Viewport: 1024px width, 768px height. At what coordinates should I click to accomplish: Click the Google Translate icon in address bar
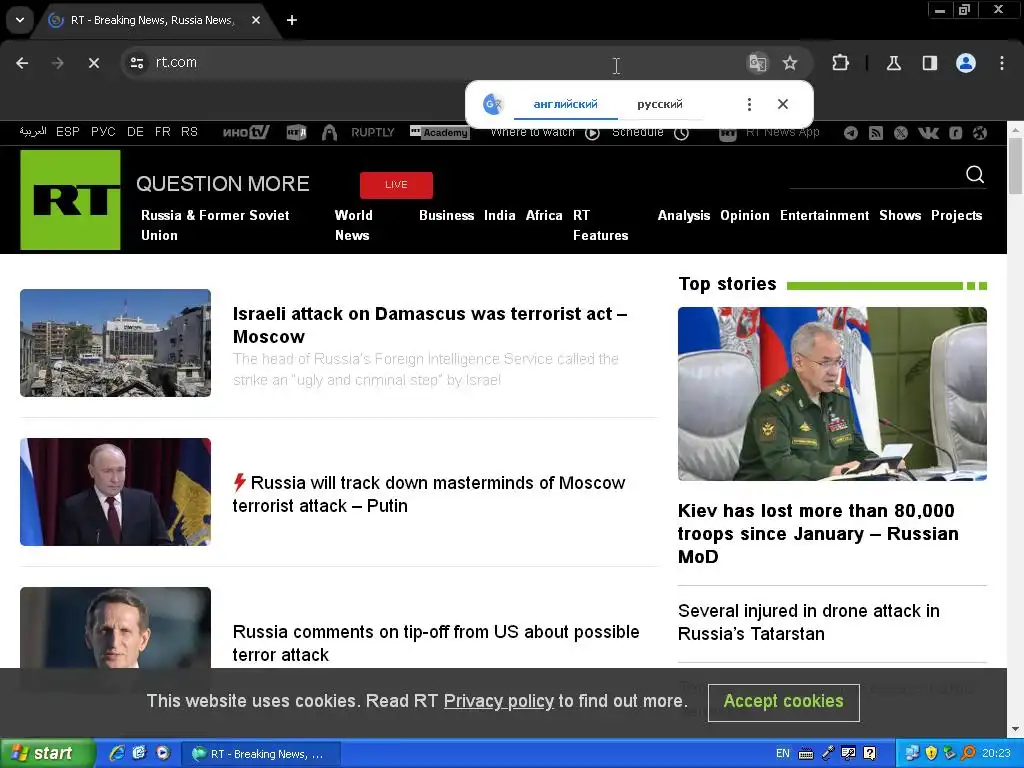point(757,63)
